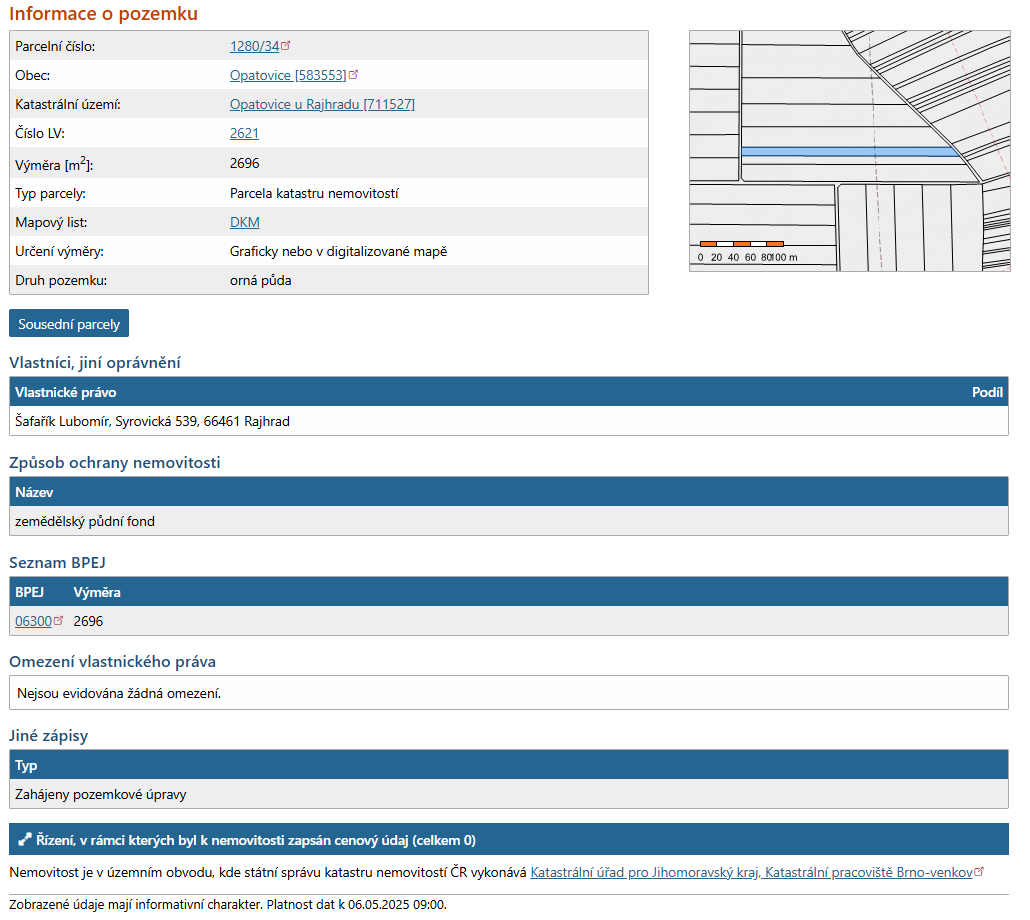
Task: Click Vlastnické právo column header
Action: coord(66,393)
